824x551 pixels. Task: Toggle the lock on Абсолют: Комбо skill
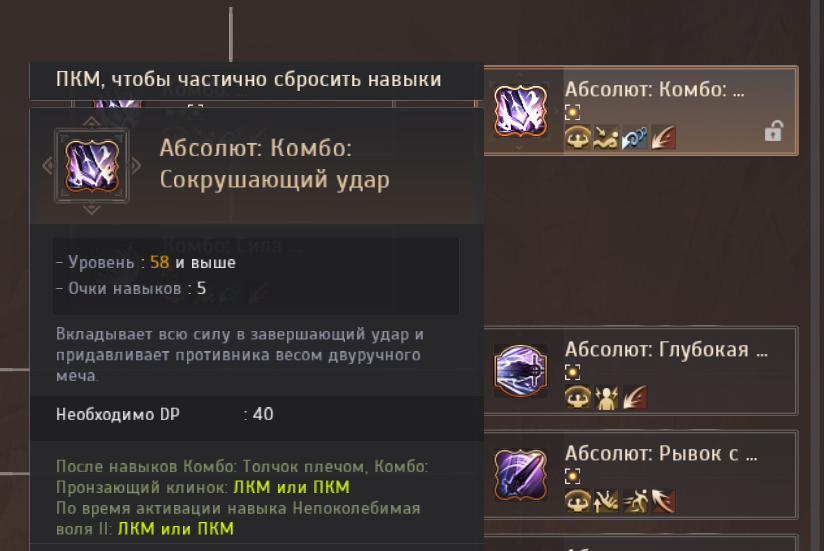point(774,131)
